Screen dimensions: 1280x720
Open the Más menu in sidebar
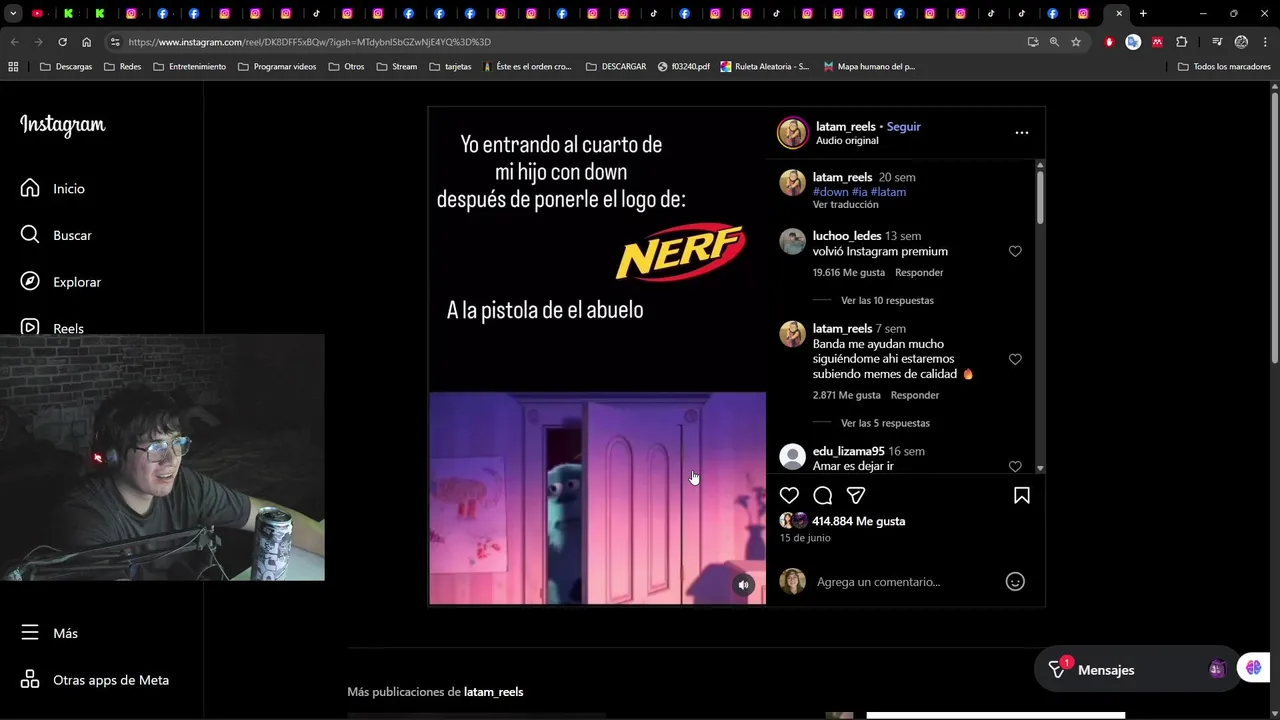(x=49, y=633)
